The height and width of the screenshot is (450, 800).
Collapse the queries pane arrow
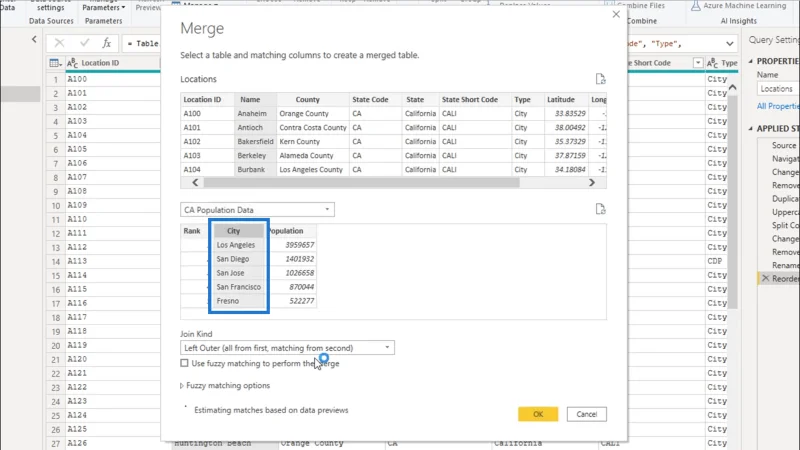[x=34, y=39]
